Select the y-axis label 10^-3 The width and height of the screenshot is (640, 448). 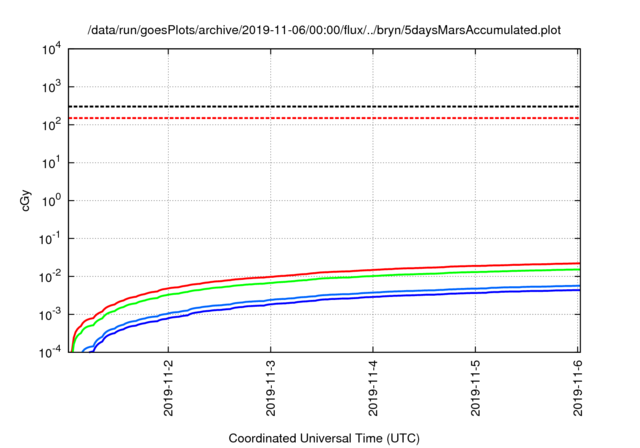point(50,315)
